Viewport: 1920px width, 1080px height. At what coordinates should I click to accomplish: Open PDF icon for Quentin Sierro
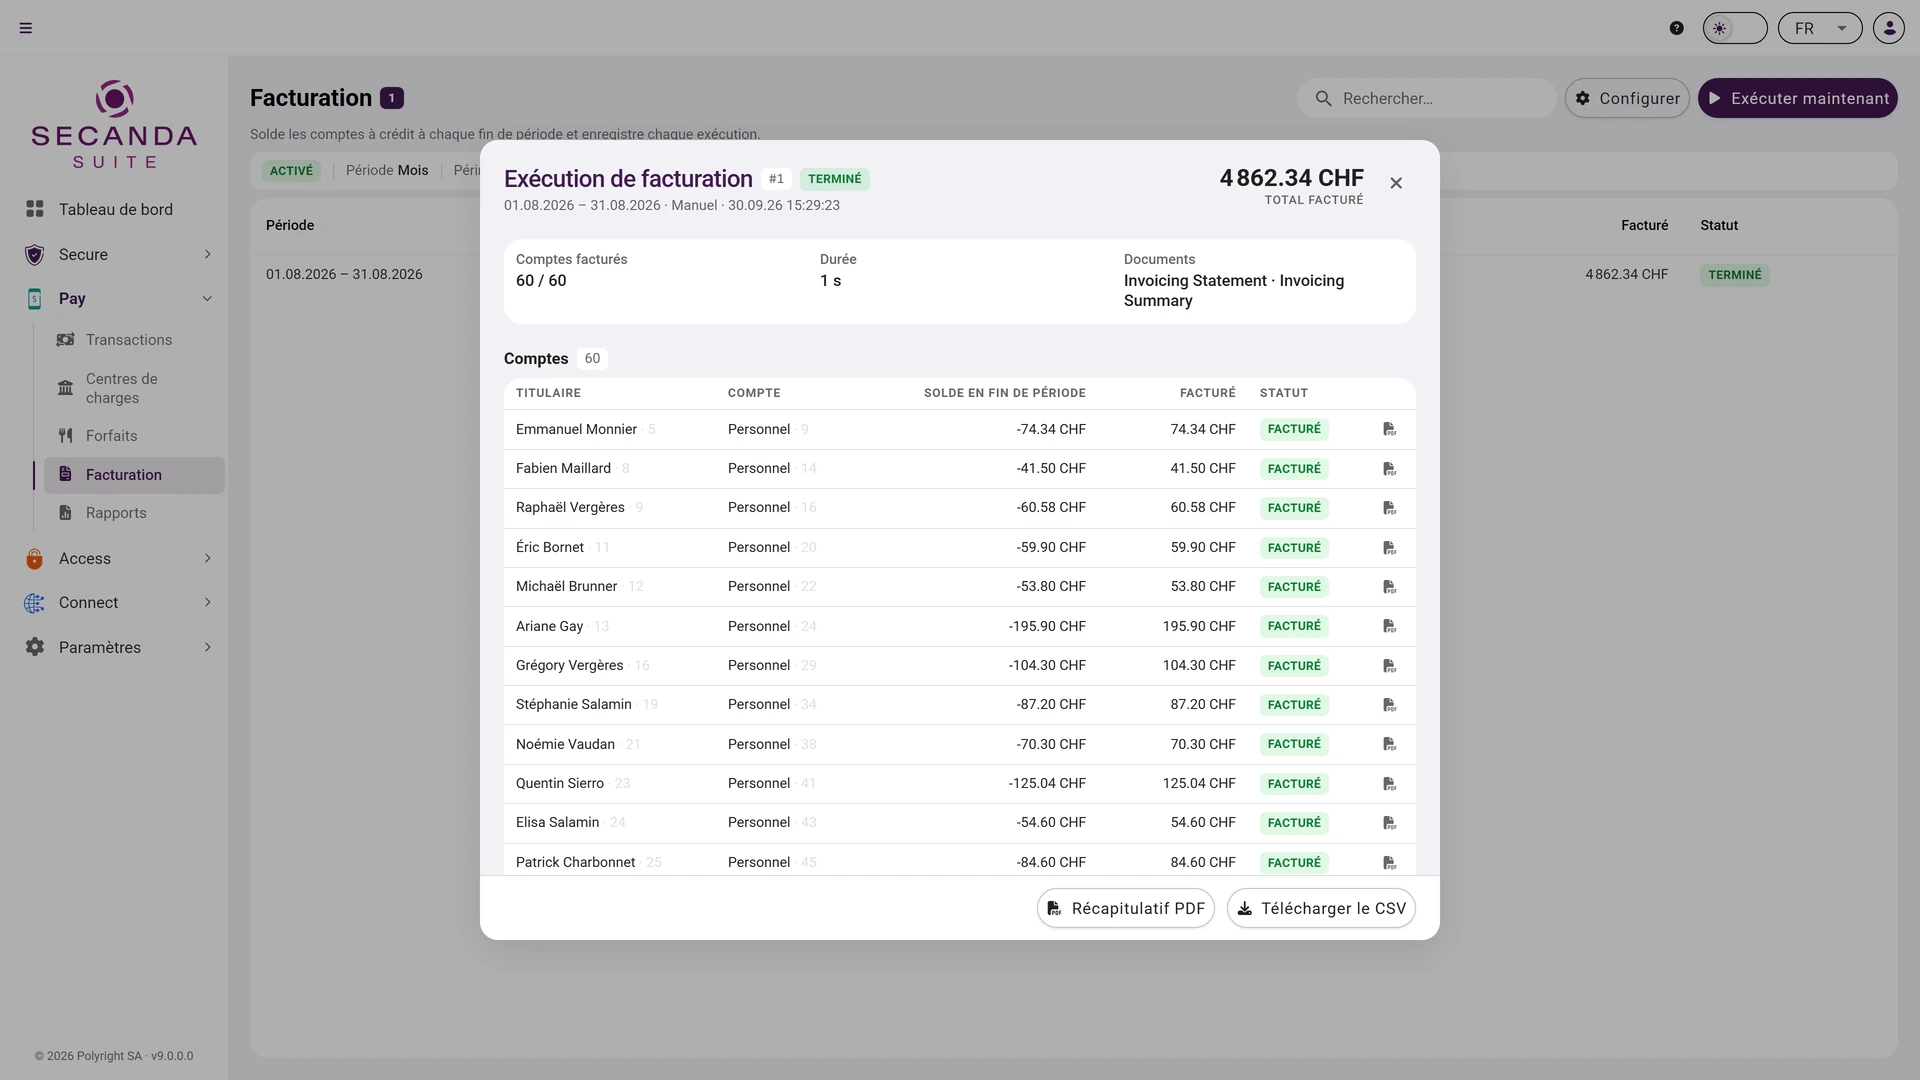tap(1389, 784)
